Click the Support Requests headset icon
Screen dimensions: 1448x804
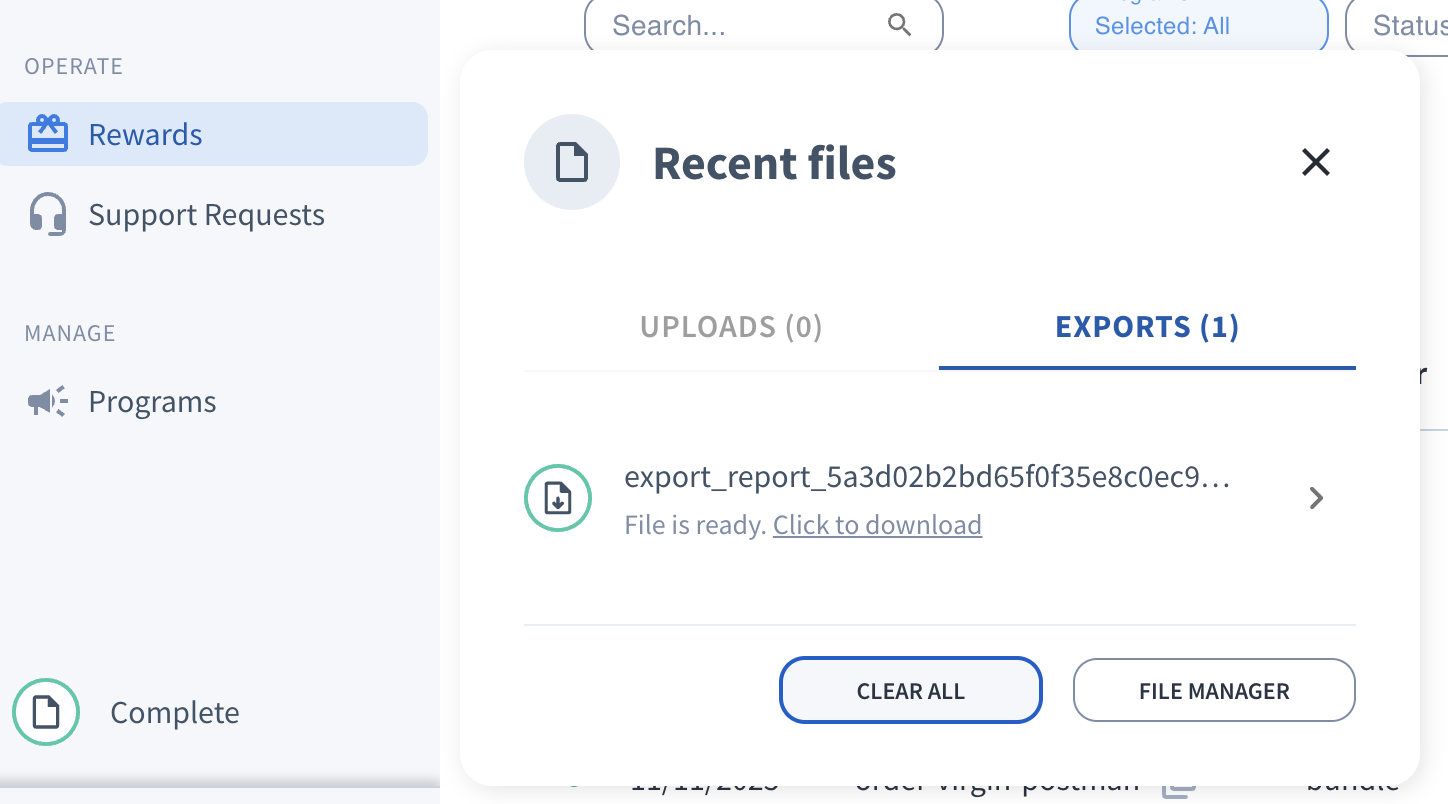click(x=47, y=215)
